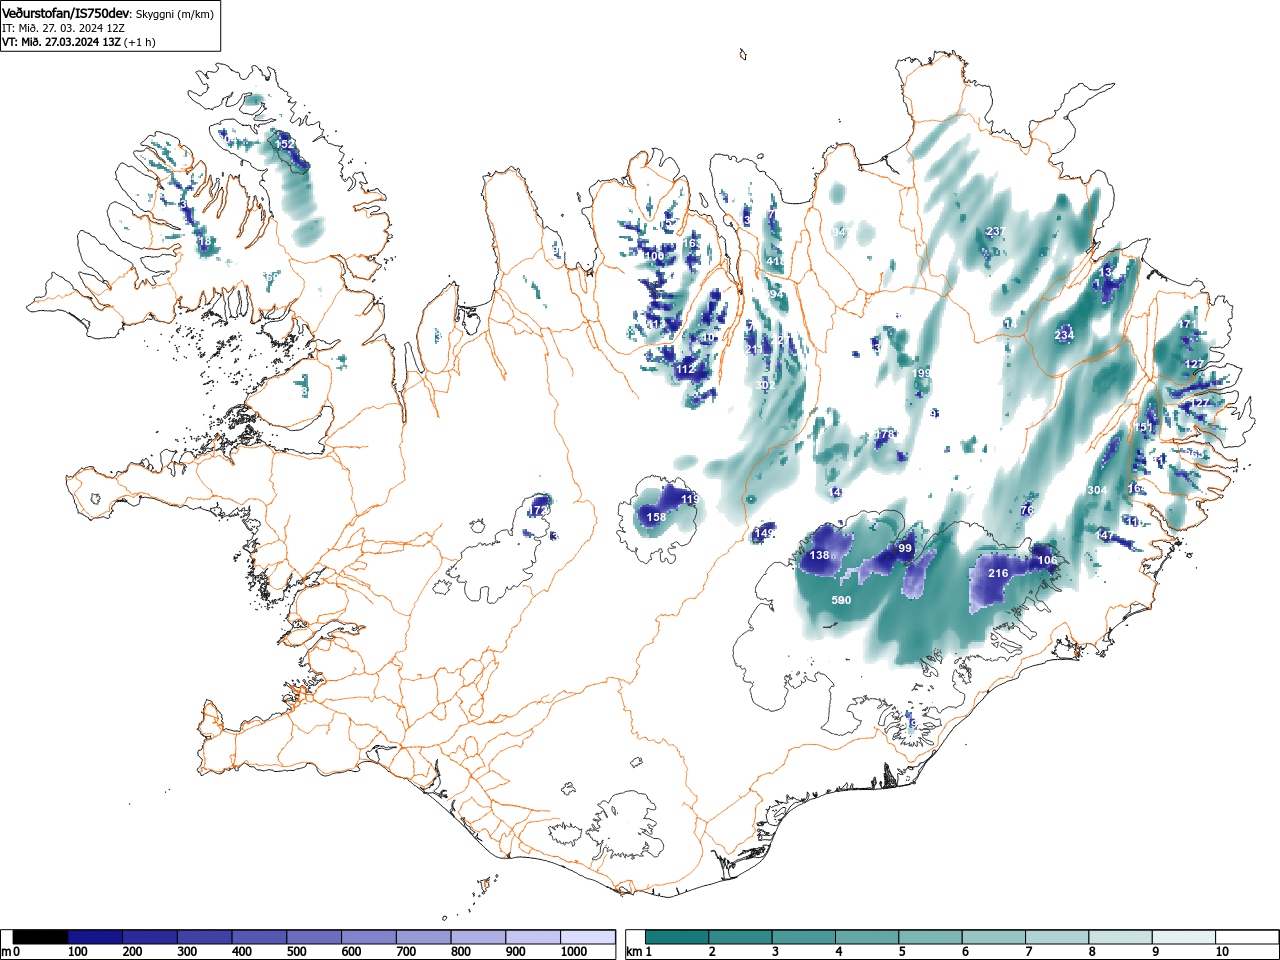Click the map value label '178'
Viewport: 1280px width, 960px height.
(885, 434)
